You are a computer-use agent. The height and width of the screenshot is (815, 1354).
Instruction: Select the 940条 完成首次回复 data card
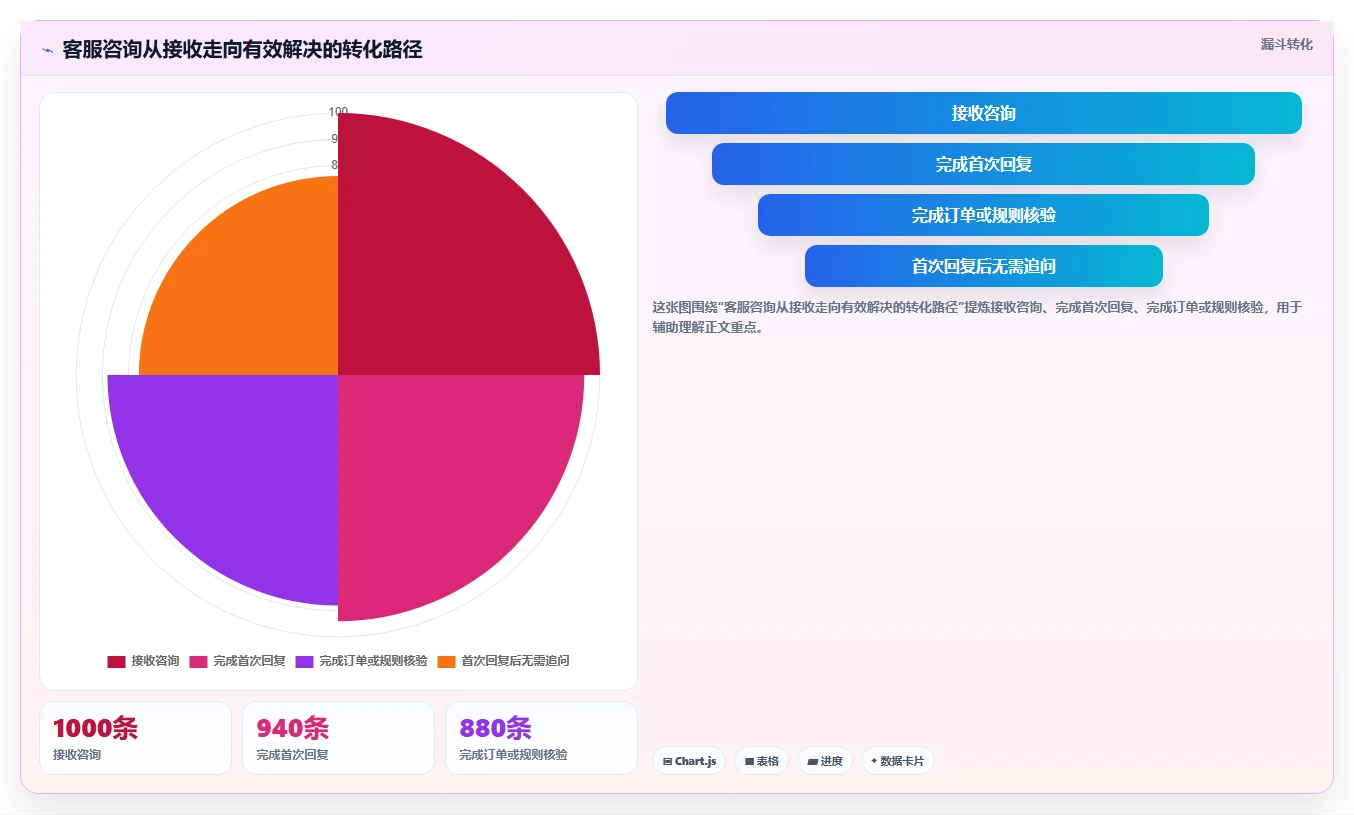[x=338, y=738]
